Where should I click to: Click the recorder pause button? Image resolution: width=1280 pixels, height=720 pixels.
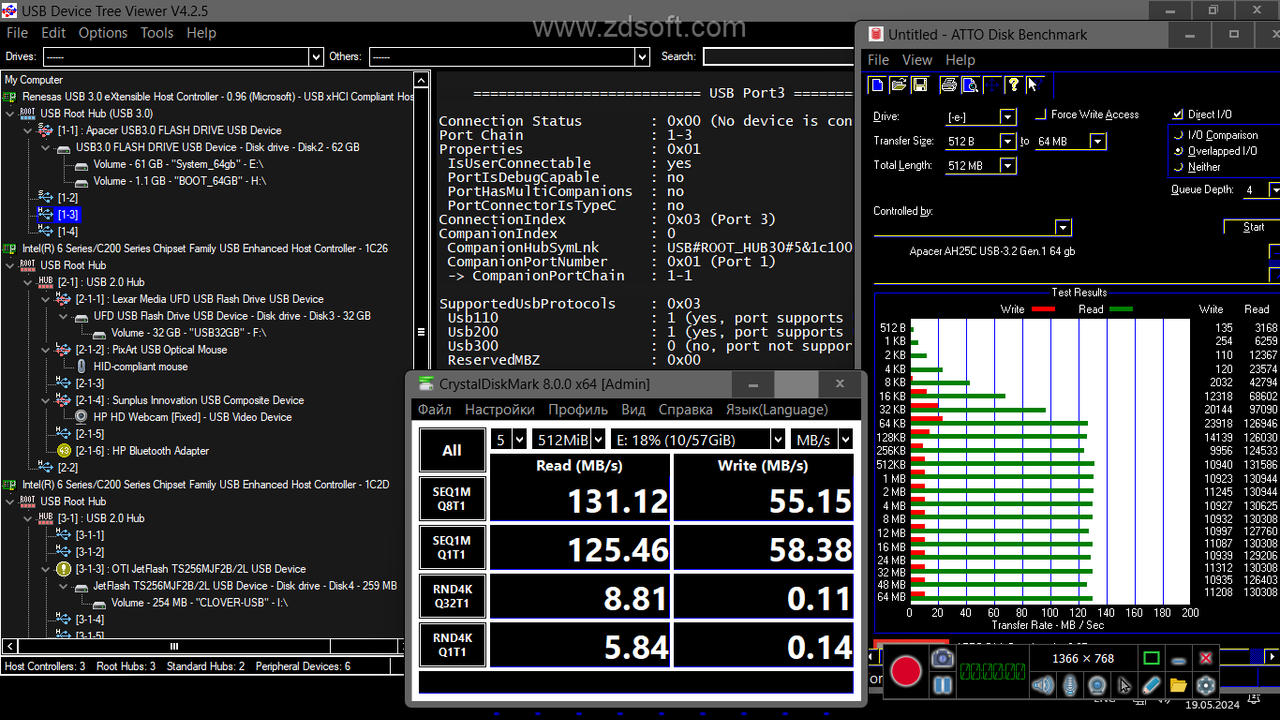(x=941, y=686)
